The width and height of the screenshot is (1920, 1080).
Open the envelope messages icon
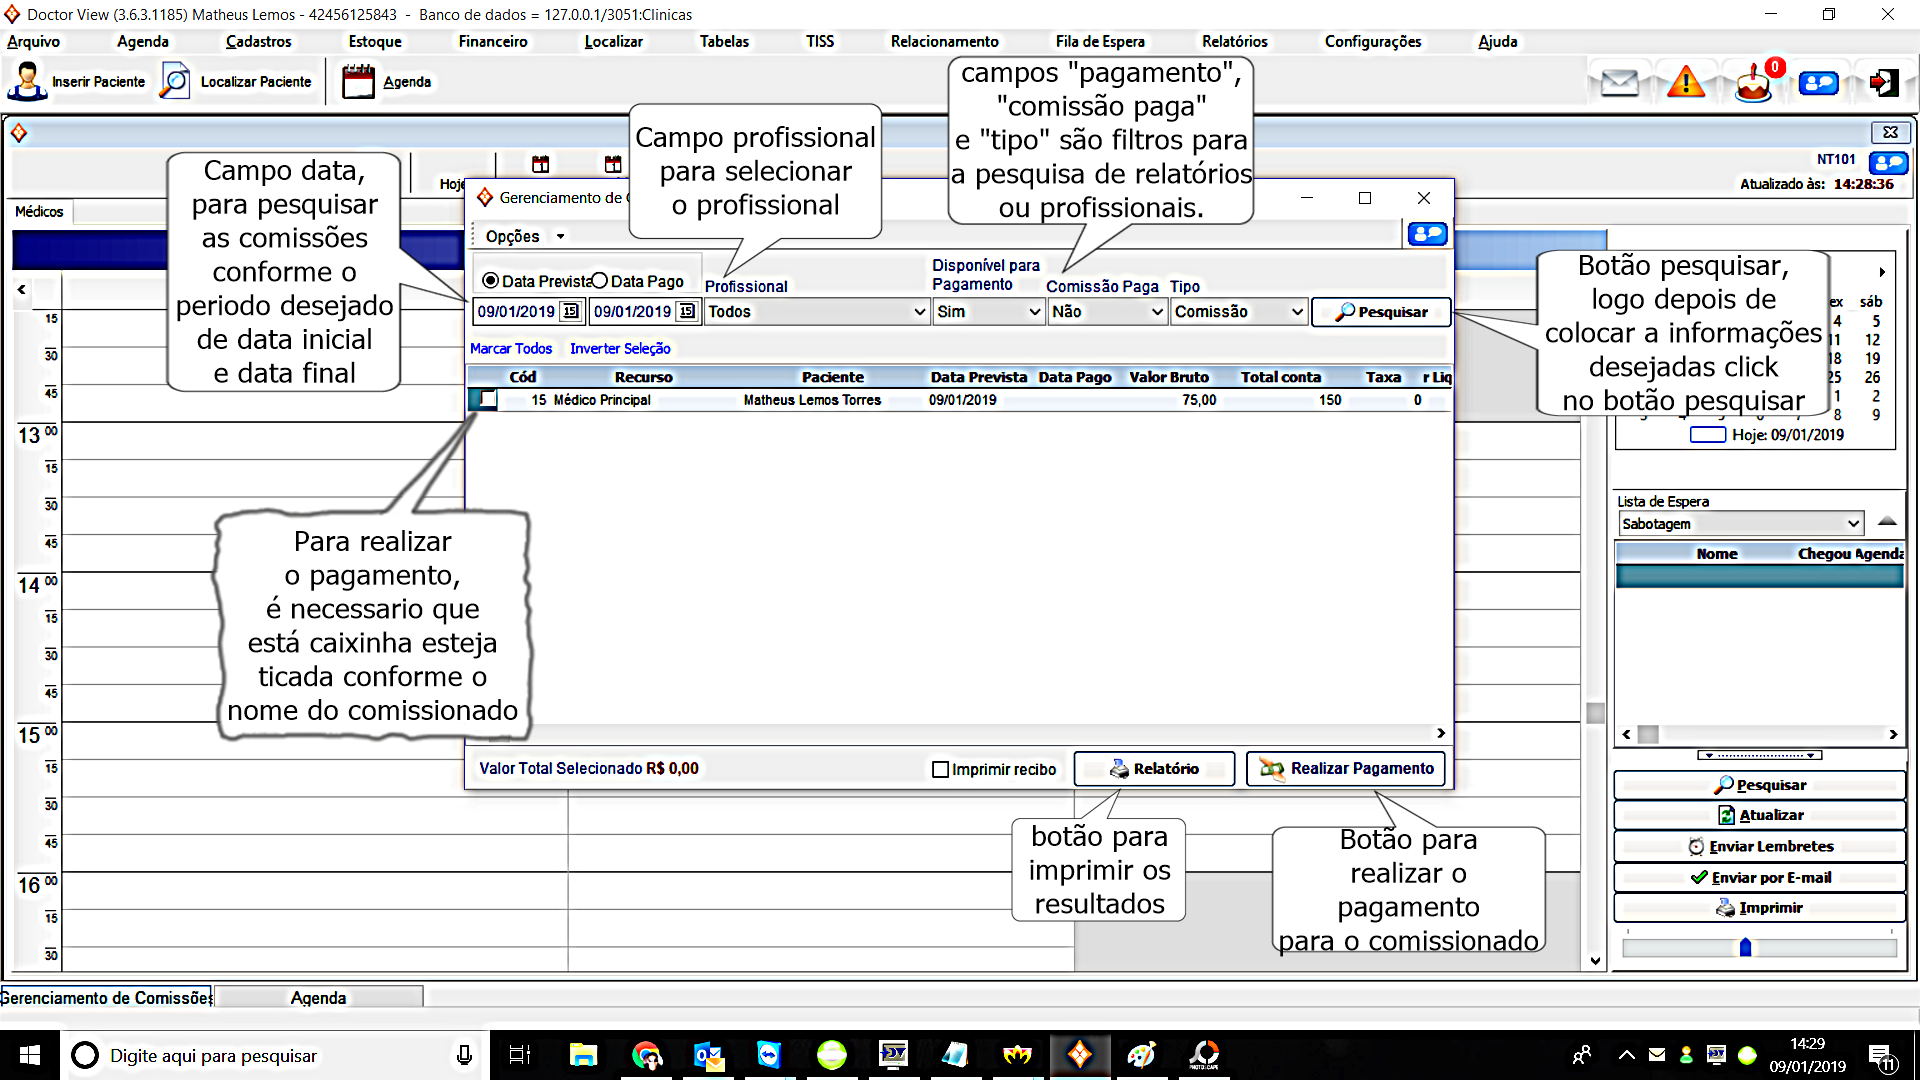1619,83
